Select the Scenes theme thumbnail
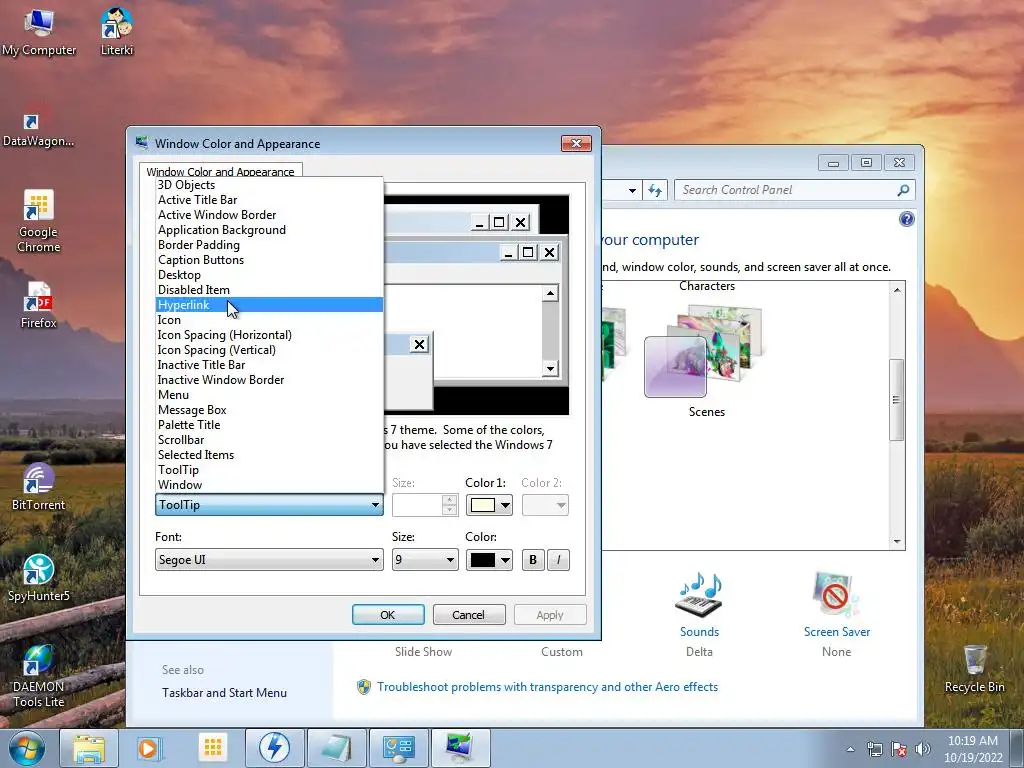 pos(704,353)
